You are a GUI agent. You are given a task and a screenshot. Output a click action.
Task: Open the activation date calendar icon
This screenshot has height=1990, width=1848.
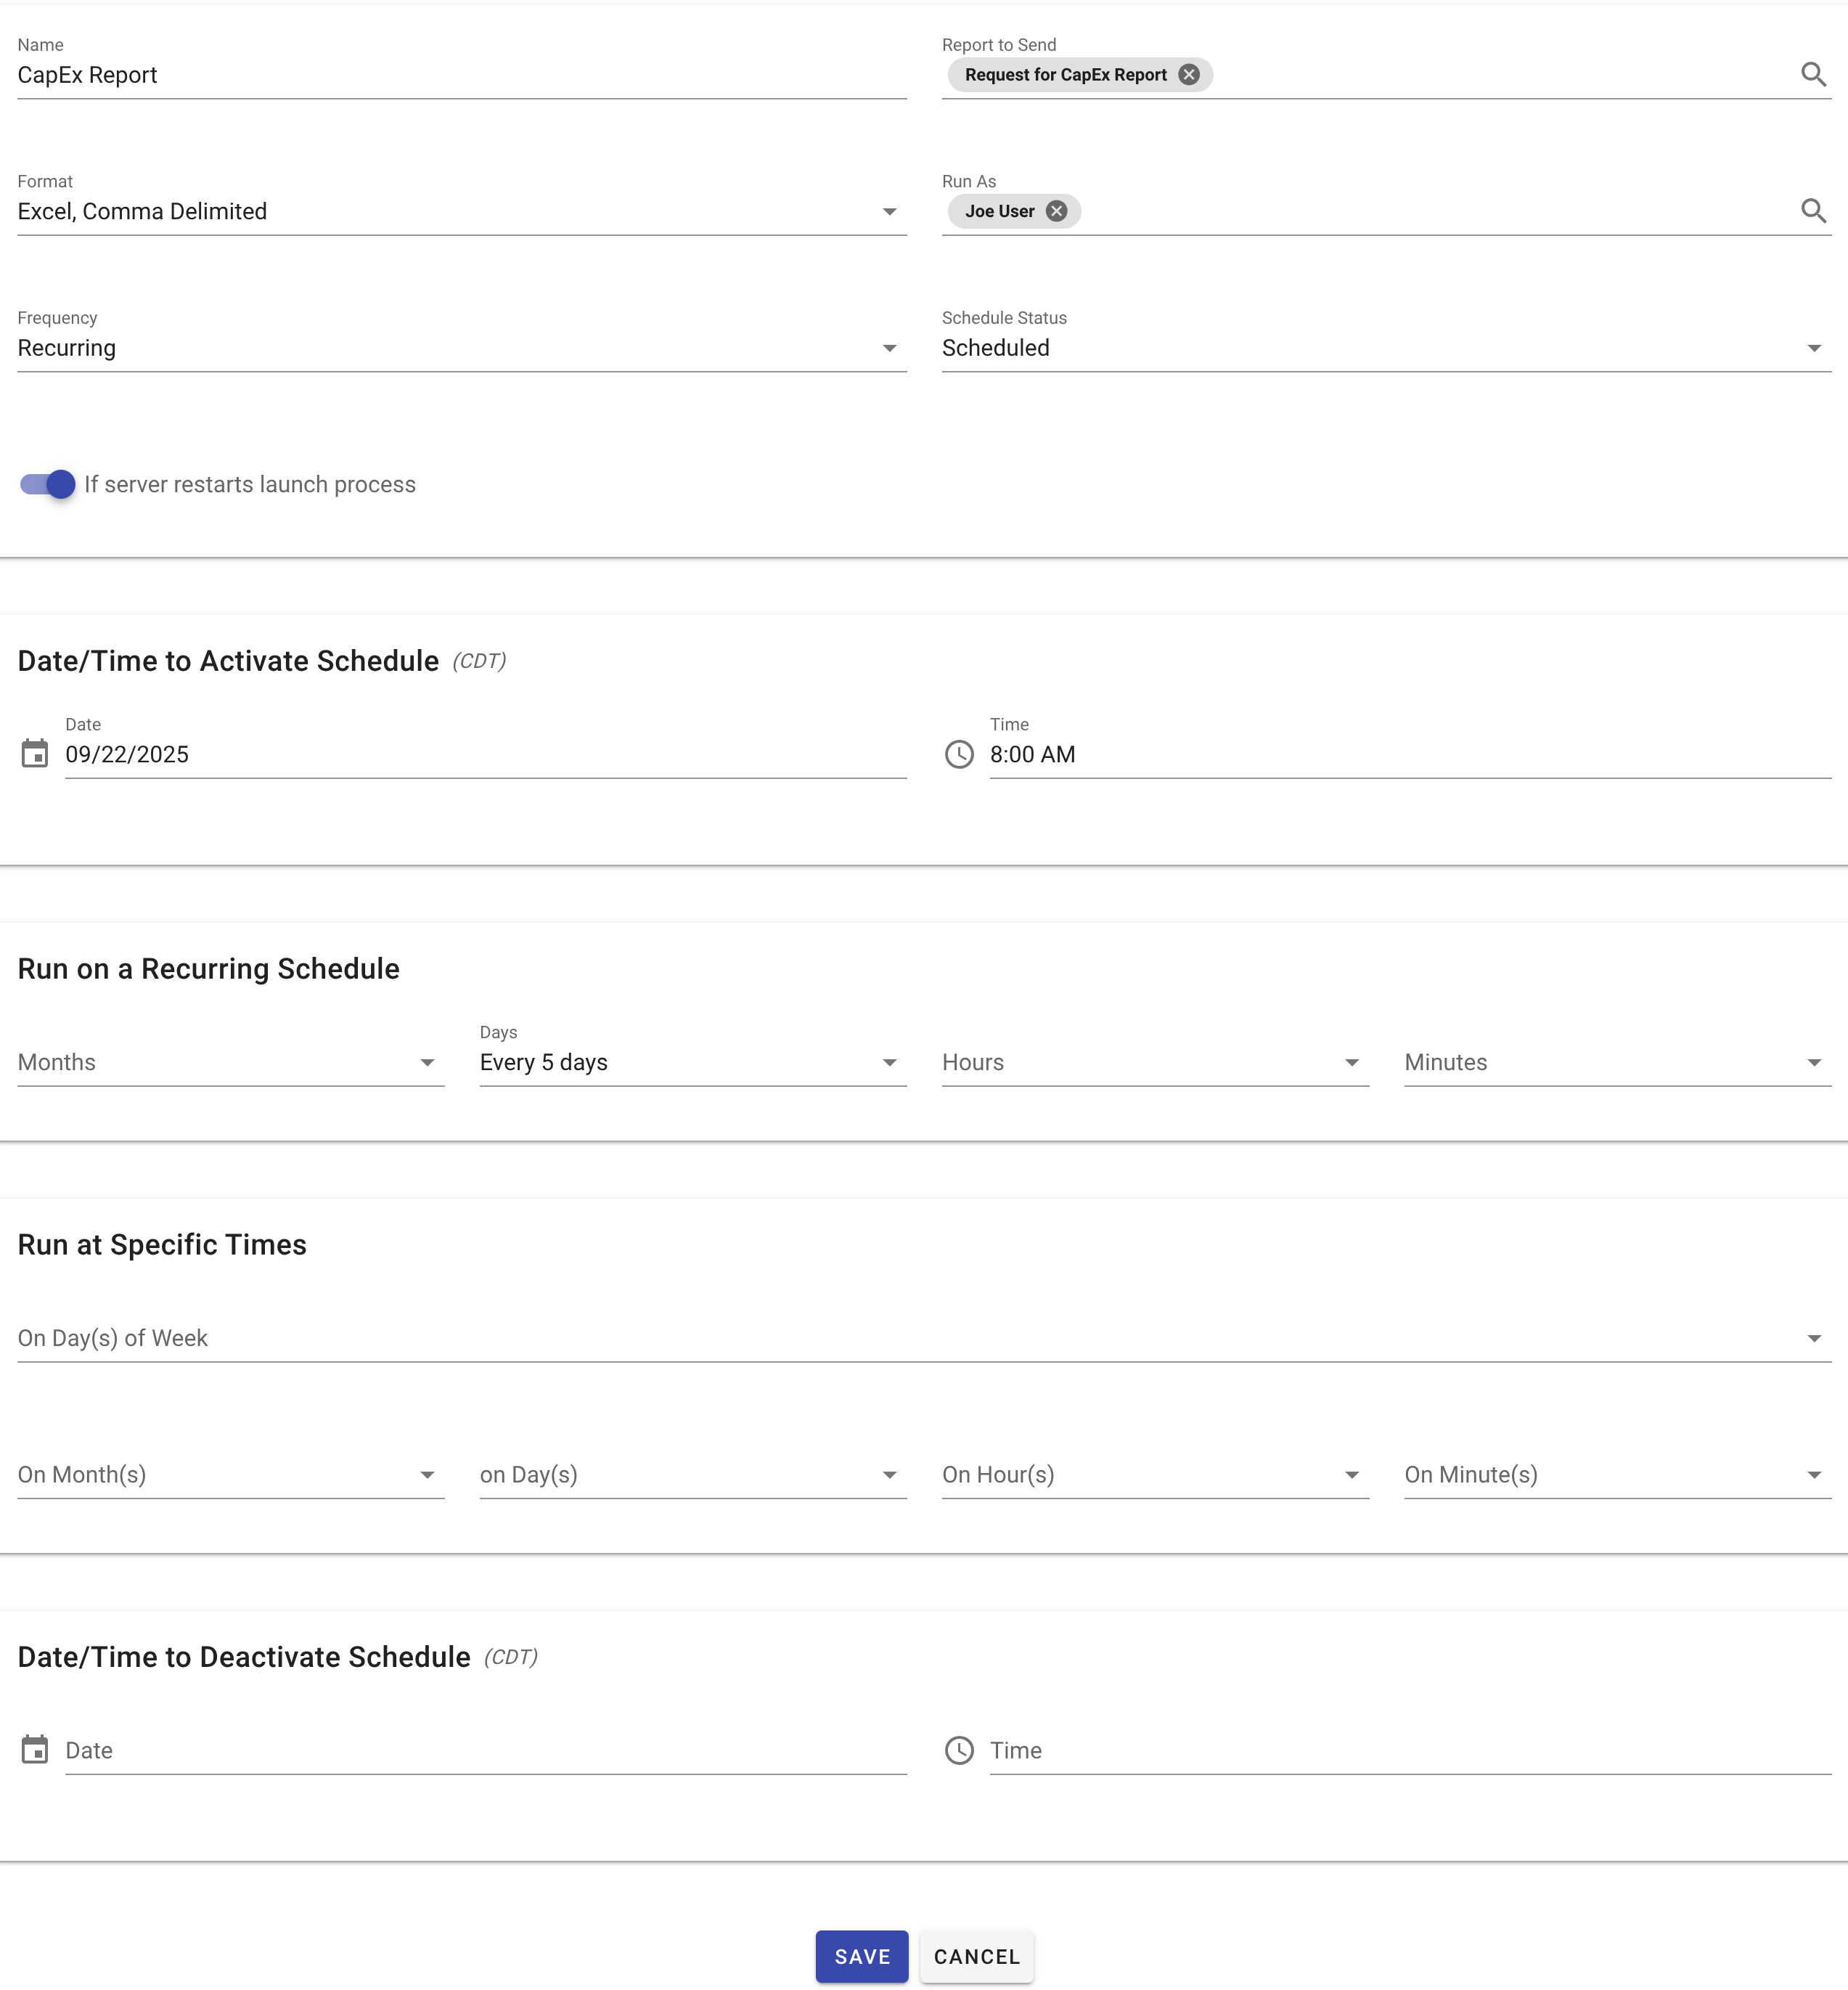pyautogui.click(x=35, y=754)
